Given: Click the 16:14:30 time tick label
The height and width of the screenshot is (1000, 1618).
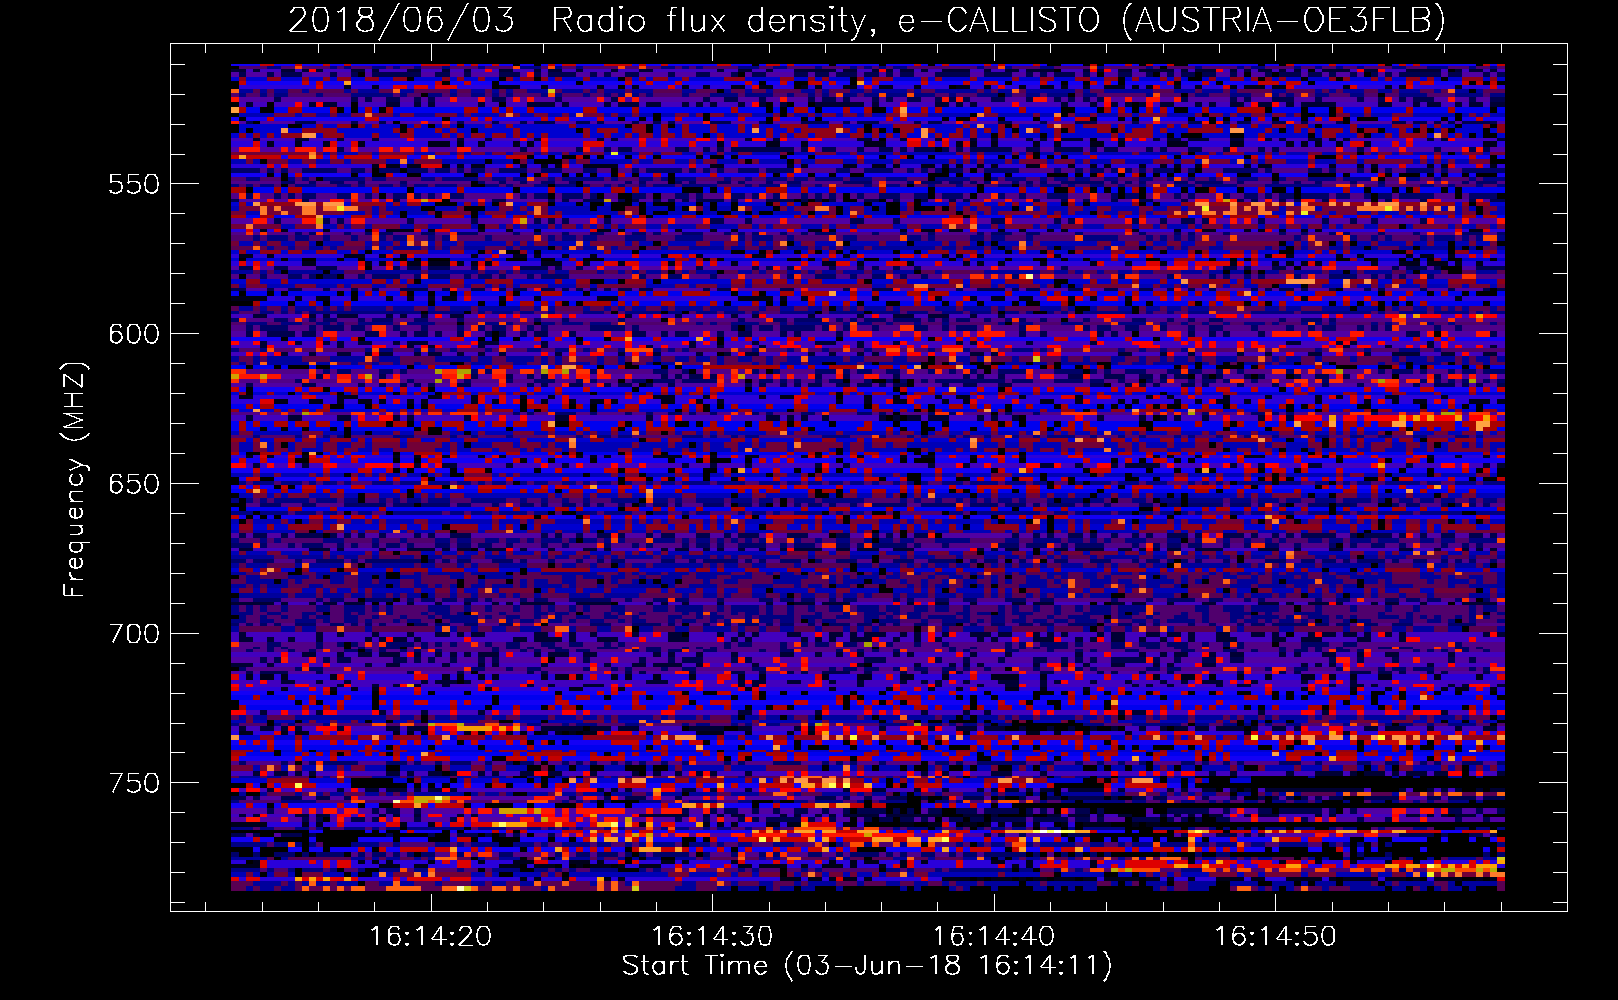Looking at the screenshot, I should click(712, 937).
